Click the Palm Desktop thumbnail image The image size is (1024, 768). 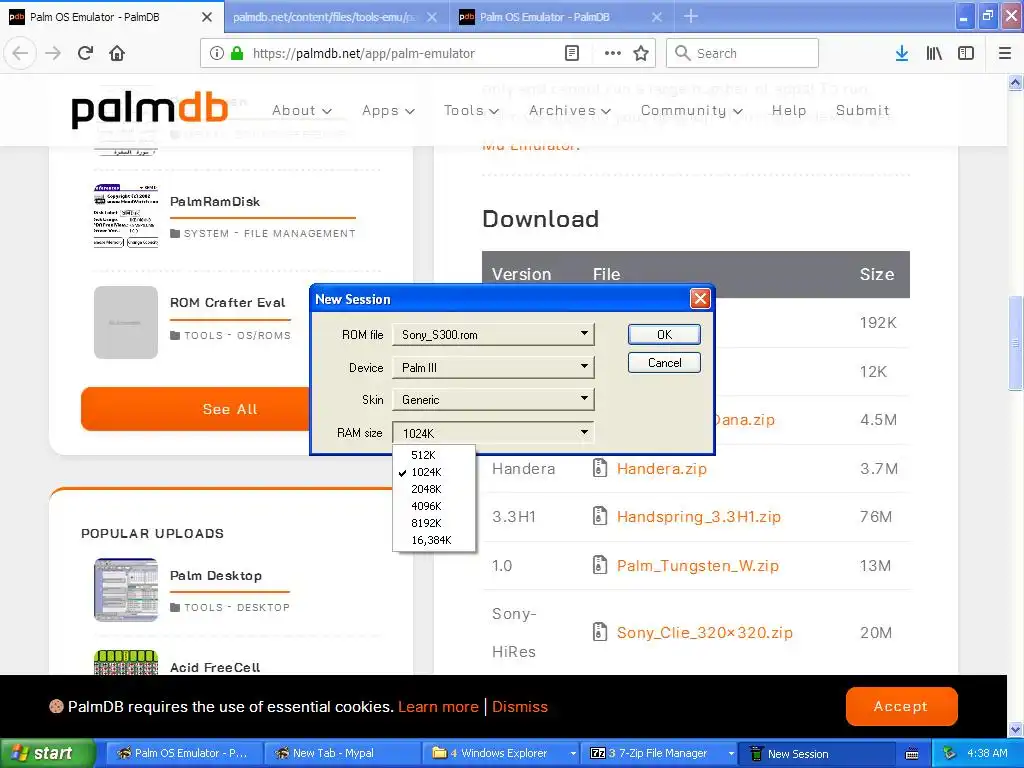pyautogui.click(x=126, y=590)
